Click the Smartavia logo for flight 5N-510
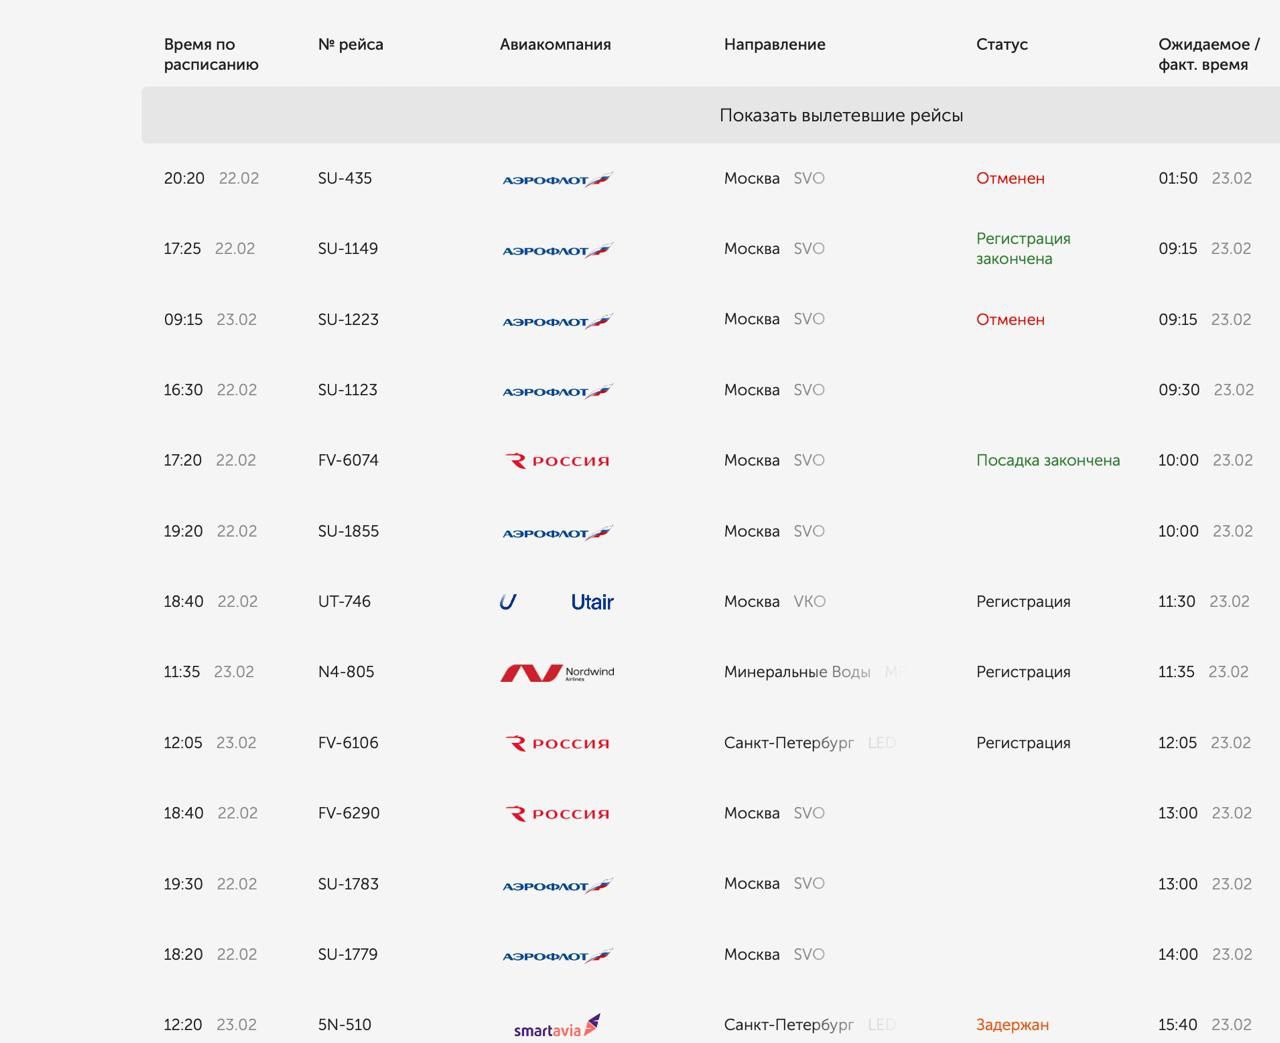Image resolution: width=1280 pixels, height=1043 pixels. [557, 1026]
